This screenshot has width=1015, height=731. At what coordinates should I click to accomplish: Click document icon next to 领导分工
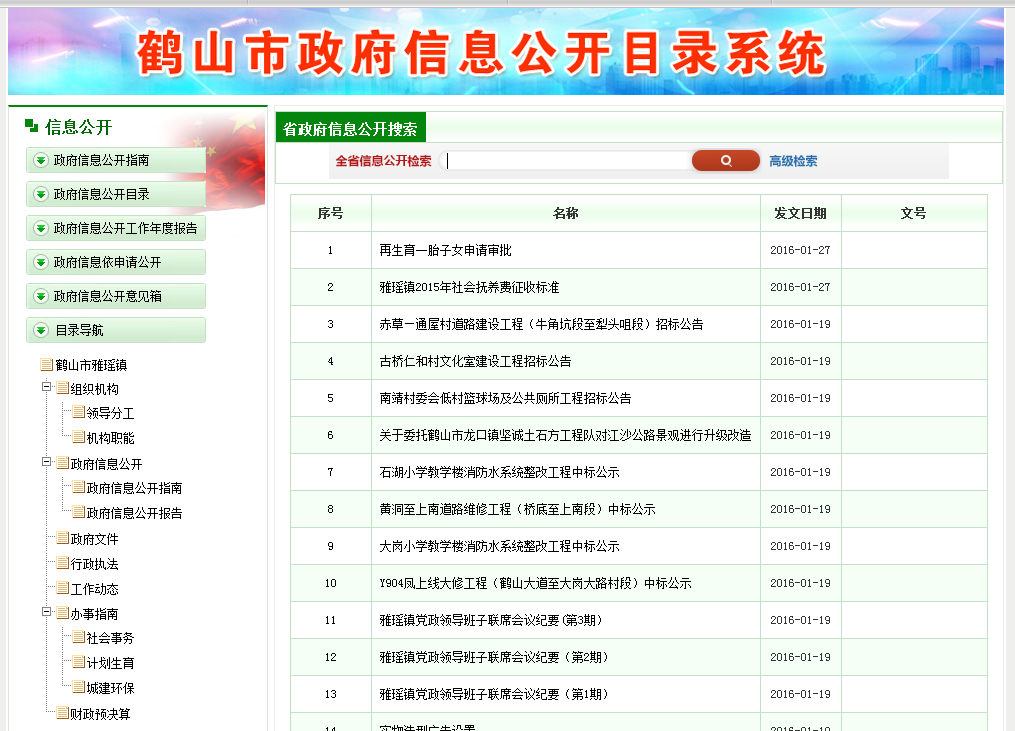(78, 413)
